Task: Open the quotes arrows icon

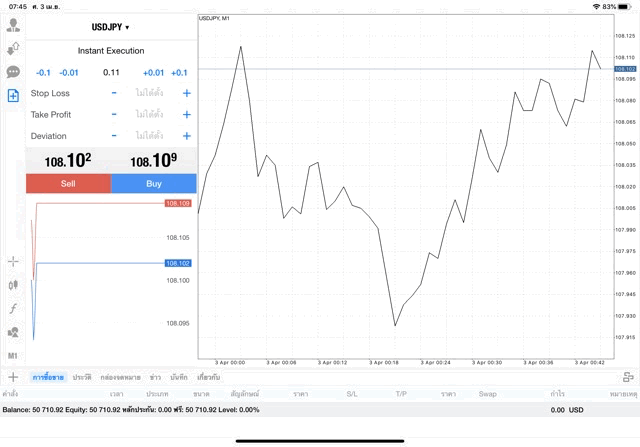Action: 13,48
